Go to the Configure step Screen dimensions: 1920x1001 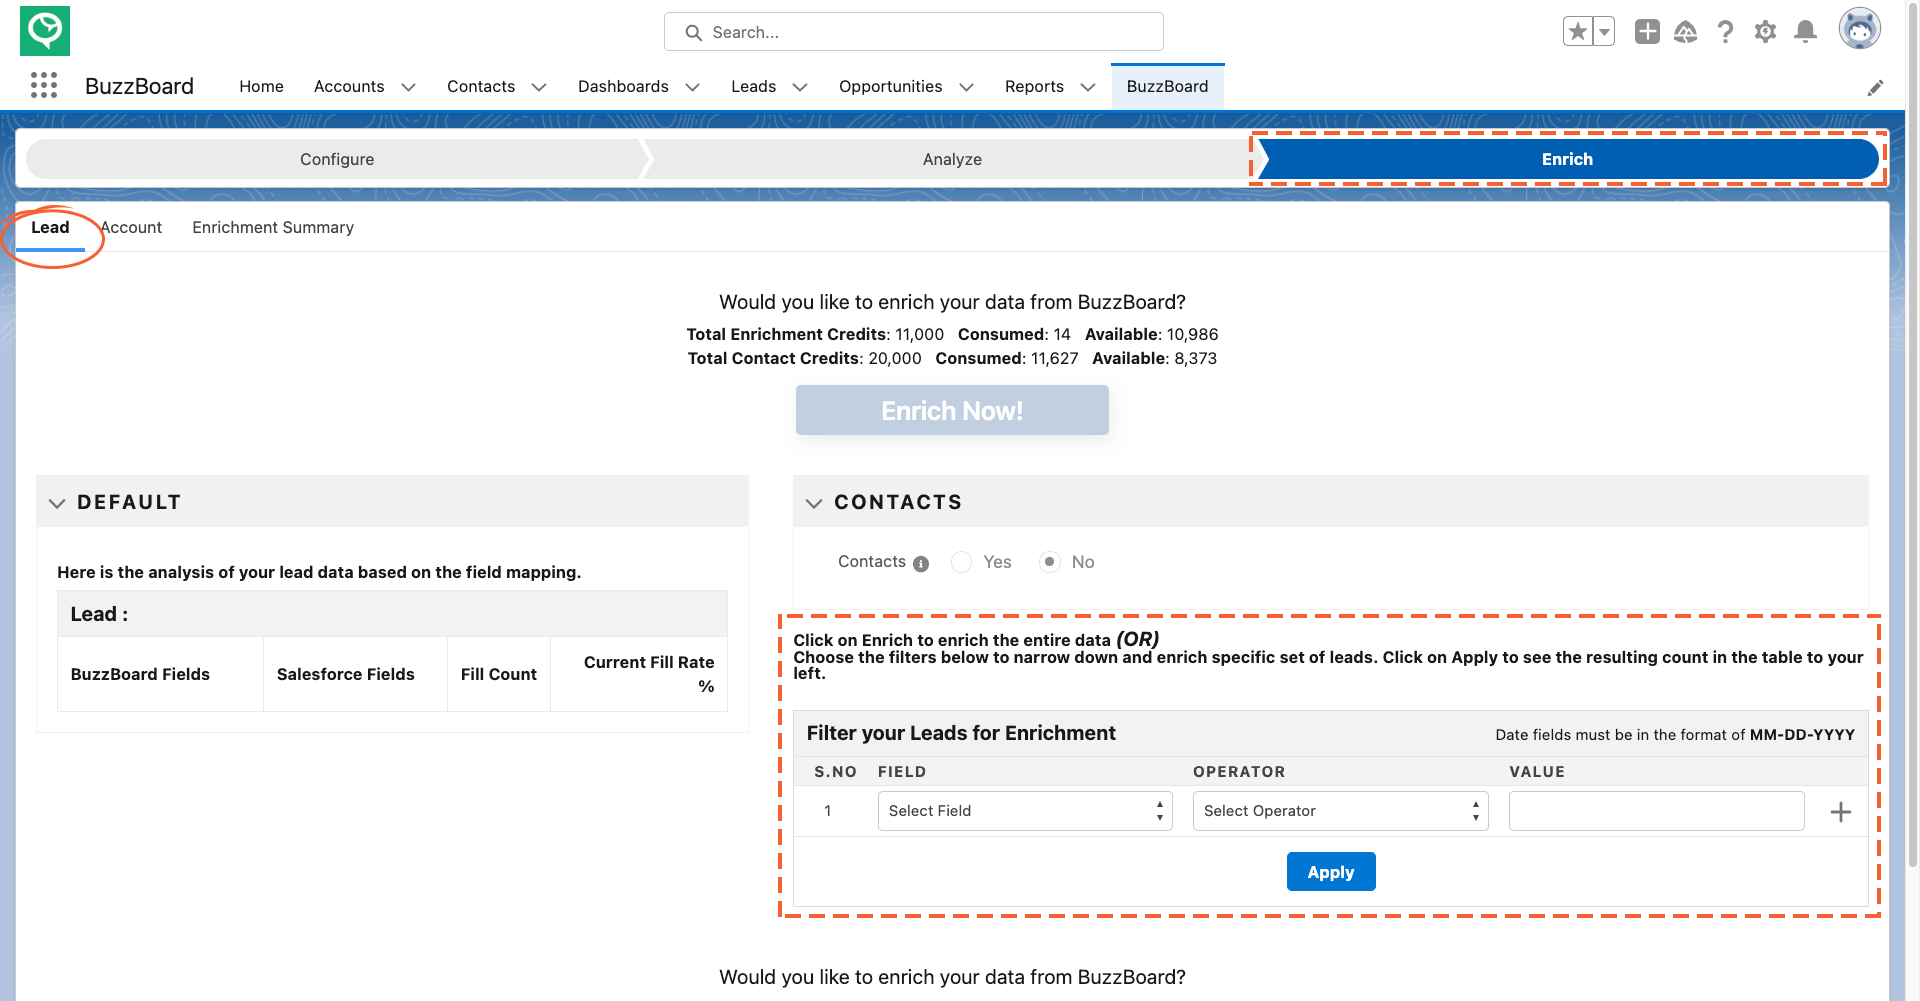coord(337,160)
